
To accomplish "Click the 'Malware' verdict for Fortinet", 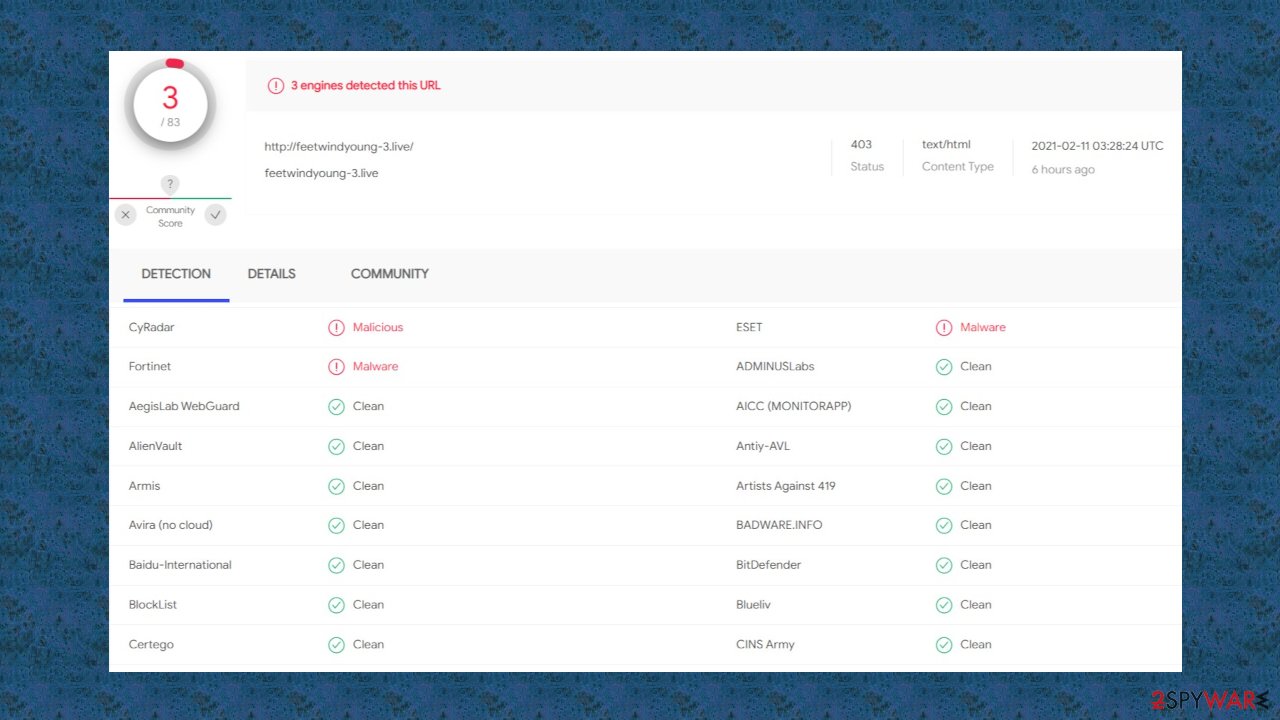I will tap(376, 367).
